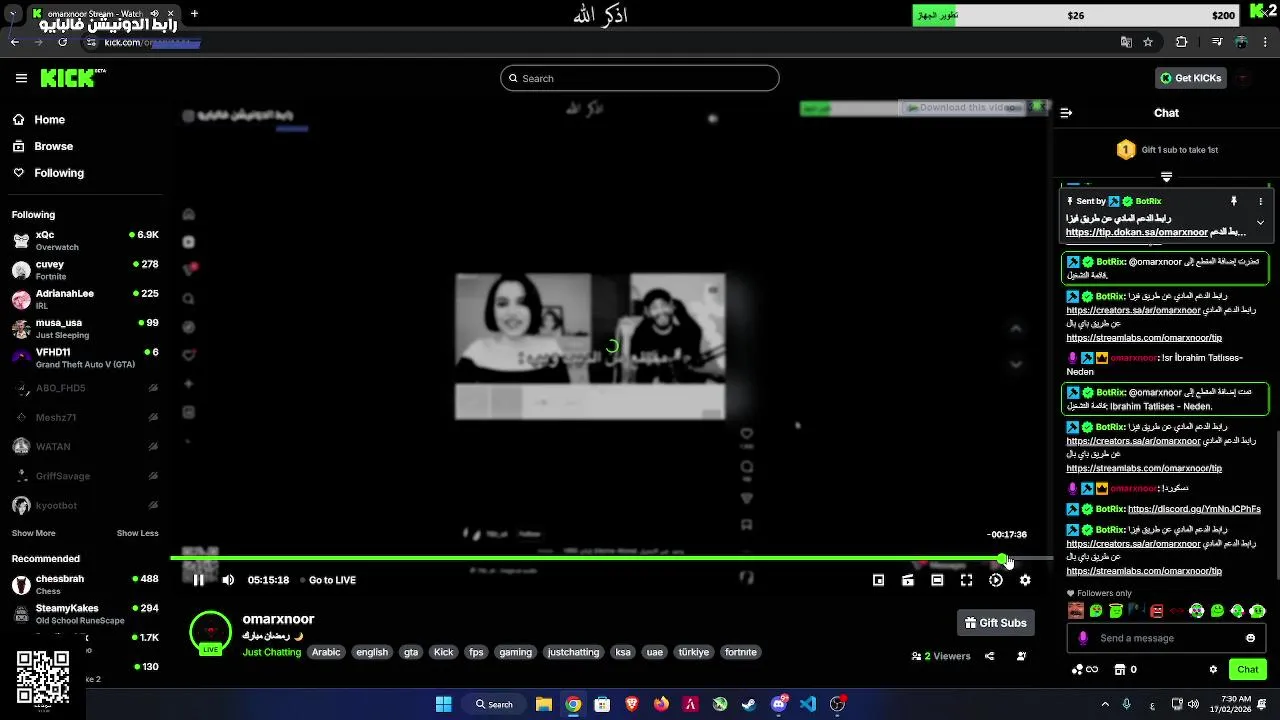Open playback speed control icon
The width and height of the screenshot is (1280, 720).
tap(996, 580)
